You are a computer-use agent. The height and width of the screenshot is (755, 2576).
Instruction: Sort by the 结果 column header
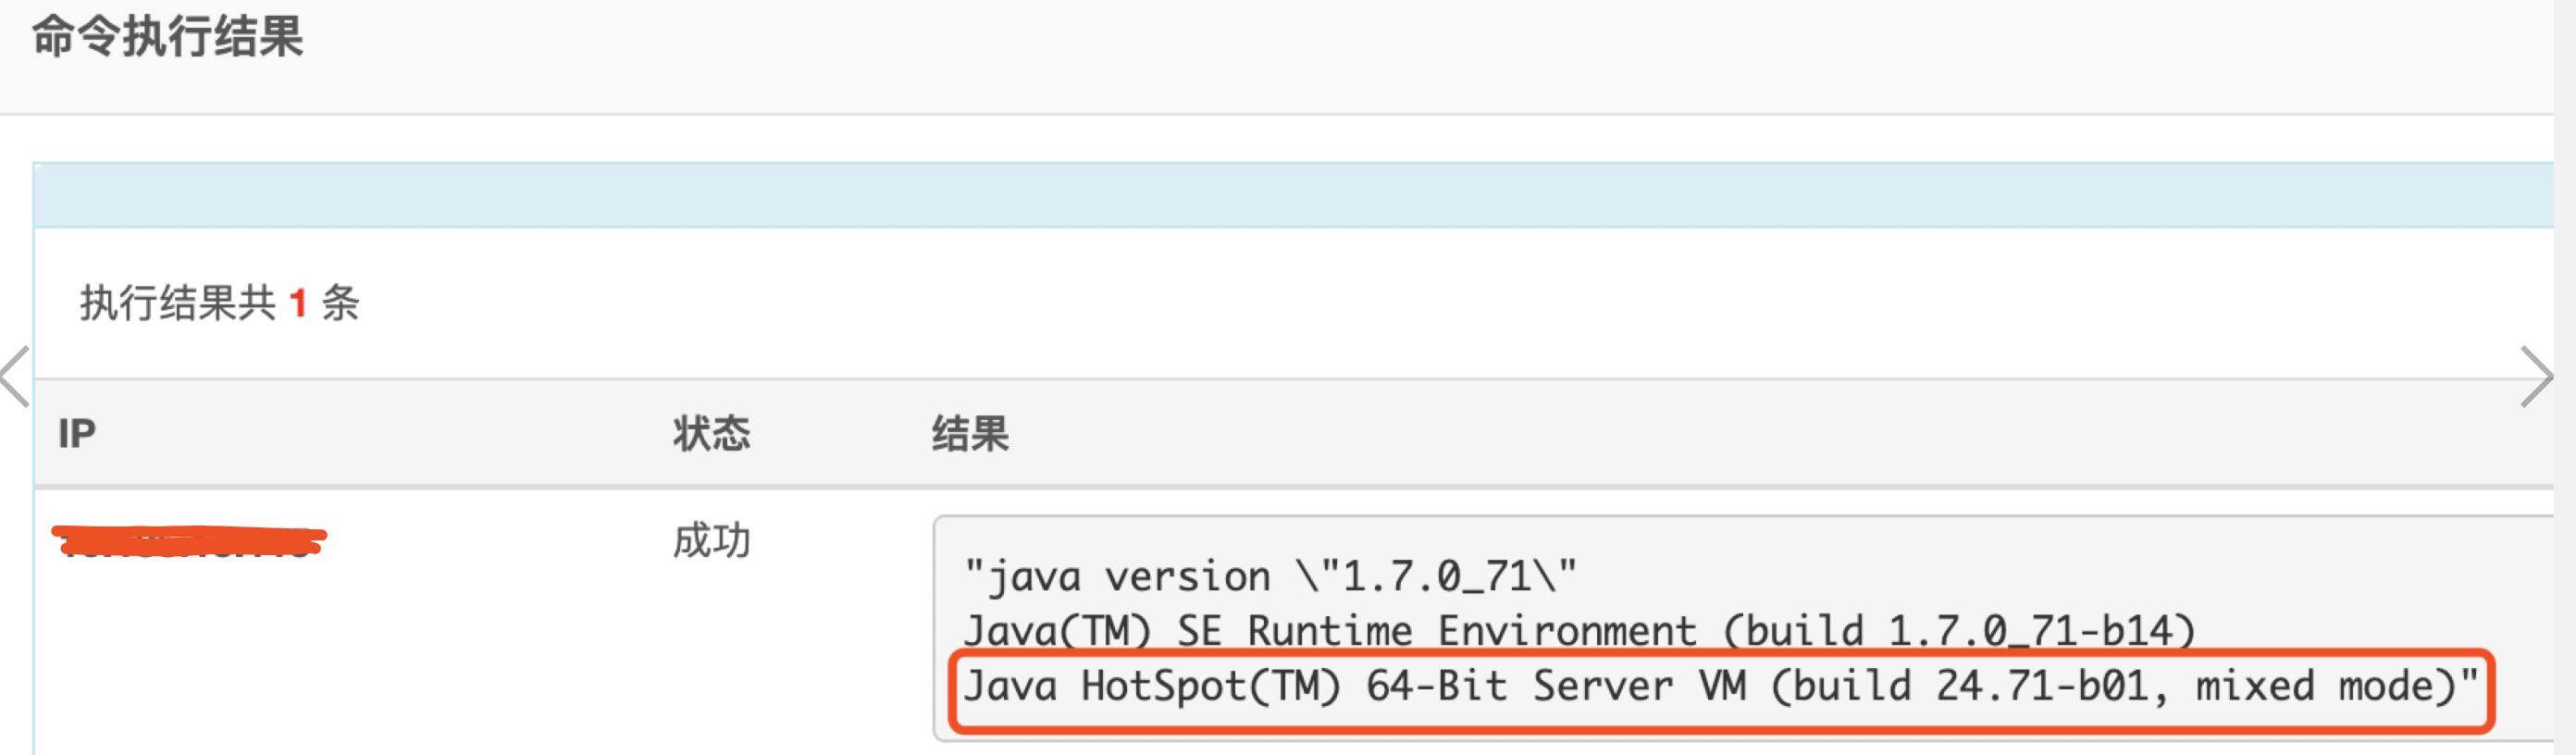pos(969,434)
